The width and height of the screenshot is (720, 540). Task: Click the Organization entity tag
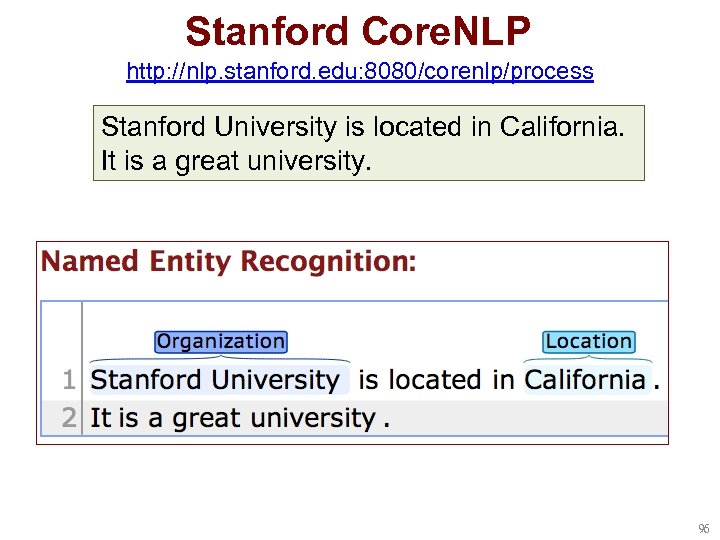[x=220, y=342]
